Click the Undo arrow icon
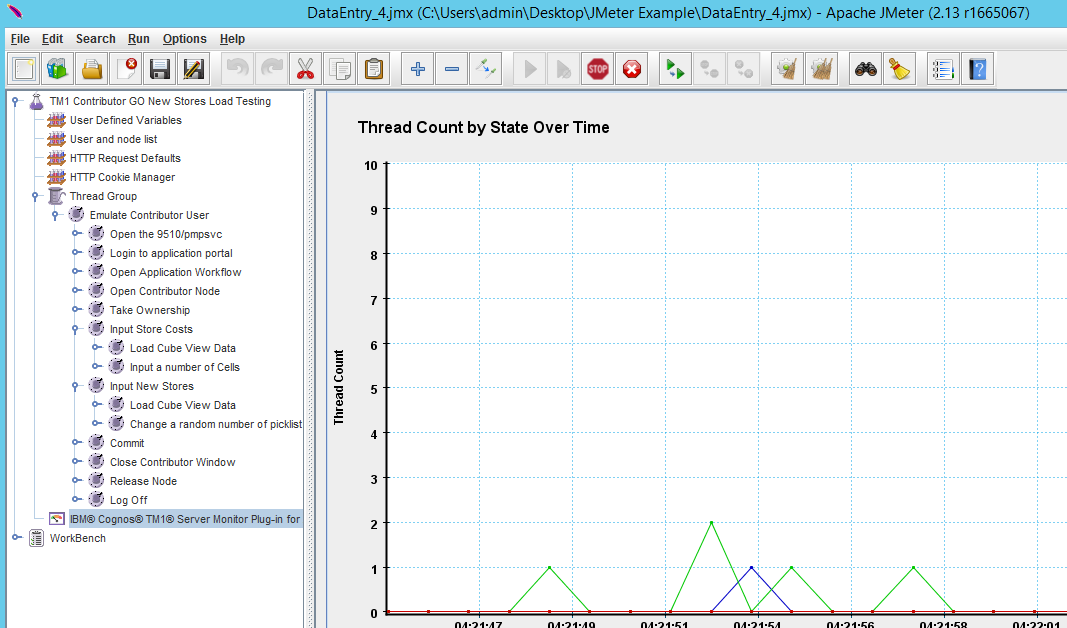 click(237, 69)
